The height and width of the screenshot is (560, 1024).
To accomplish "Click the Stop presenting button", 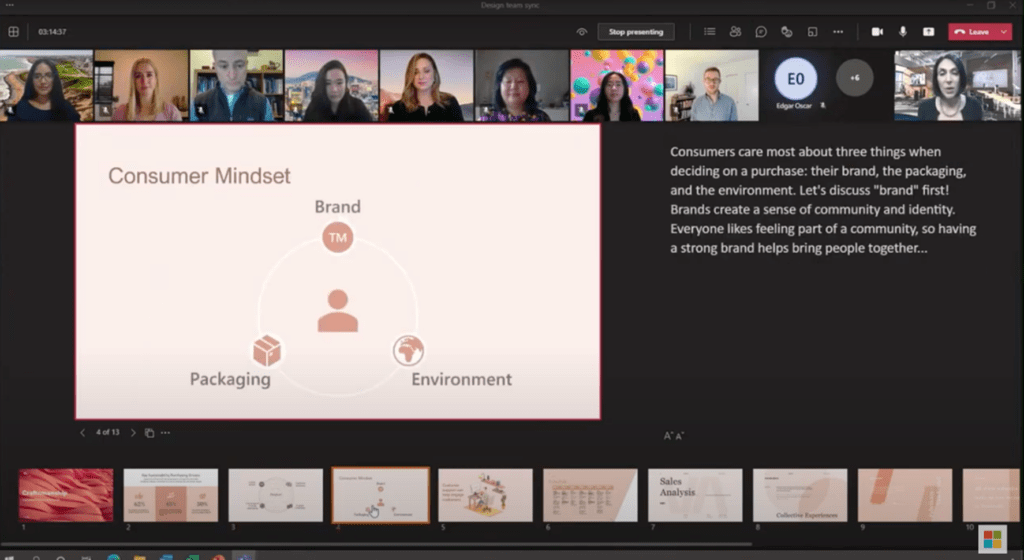I will (x=635, y=32).
